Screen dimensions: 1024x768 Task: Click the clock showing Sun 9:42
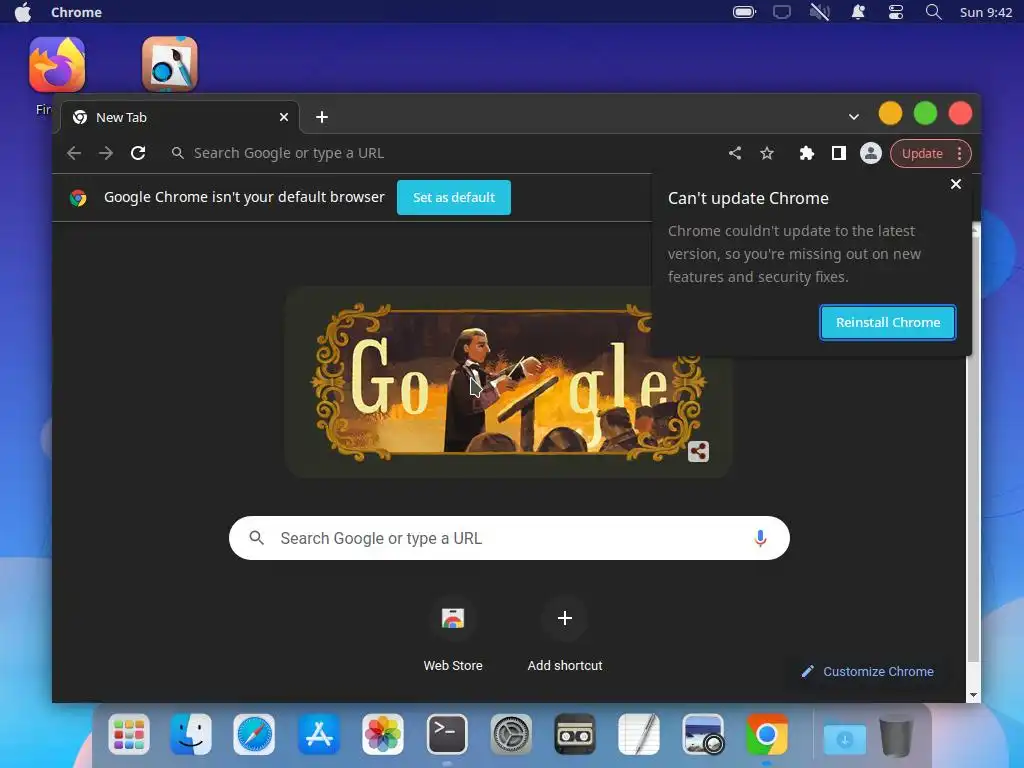click(985, 12)
